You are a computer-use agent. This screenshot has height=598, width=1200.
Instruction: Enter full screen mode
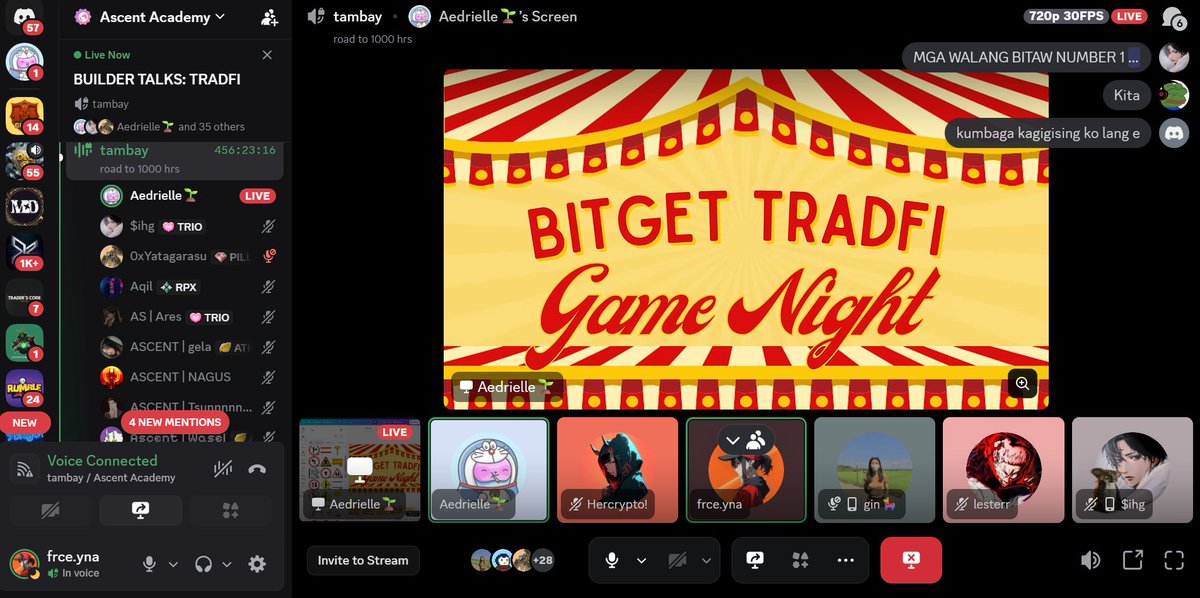point(1174,560)
